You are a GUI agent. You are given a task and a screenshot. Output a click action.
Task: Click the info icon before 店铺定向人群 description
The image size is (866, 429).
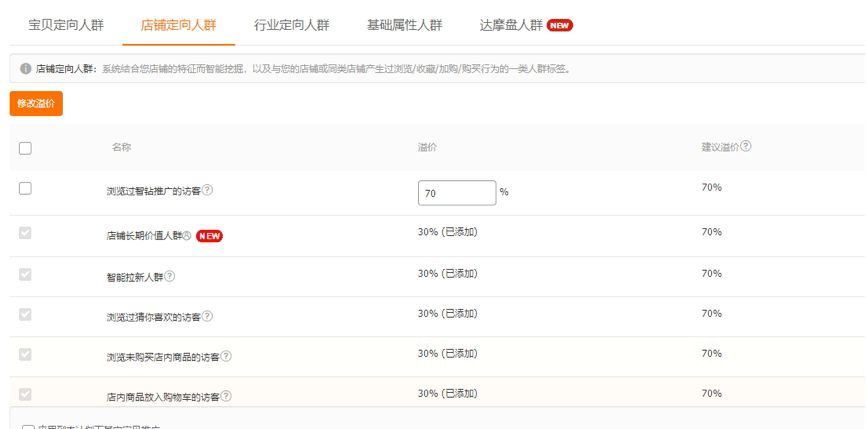(x=25, y=69)
